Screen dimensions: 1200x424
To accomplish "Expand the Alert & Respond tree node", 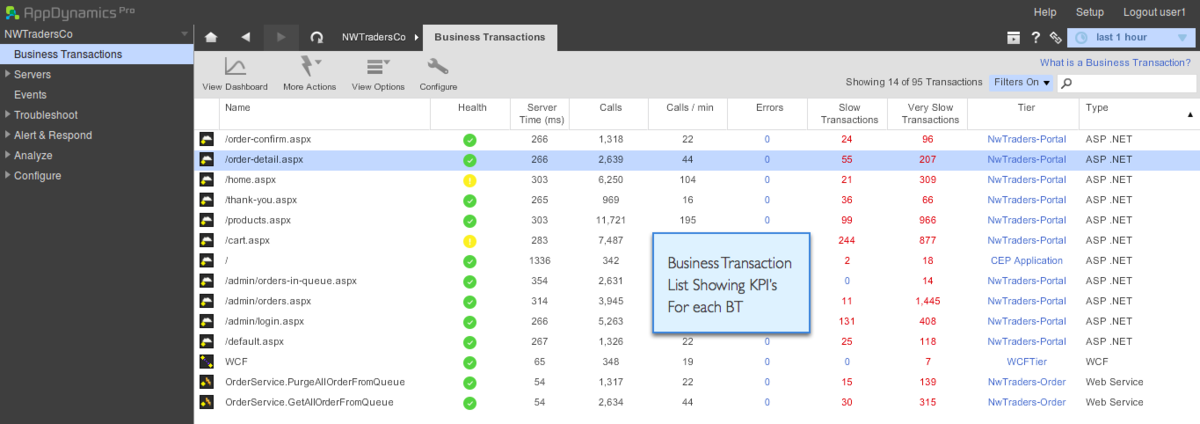I will (8, 135).
